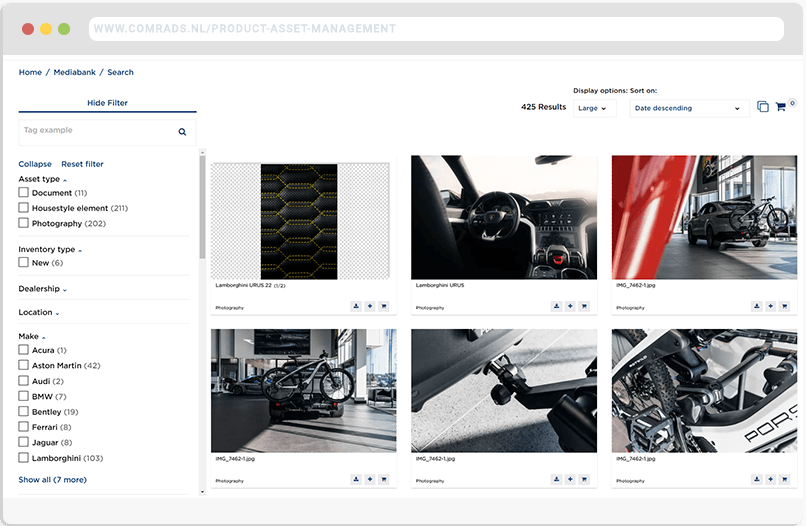
Task: Collapse the Asset type filter group
Action: 43,179
